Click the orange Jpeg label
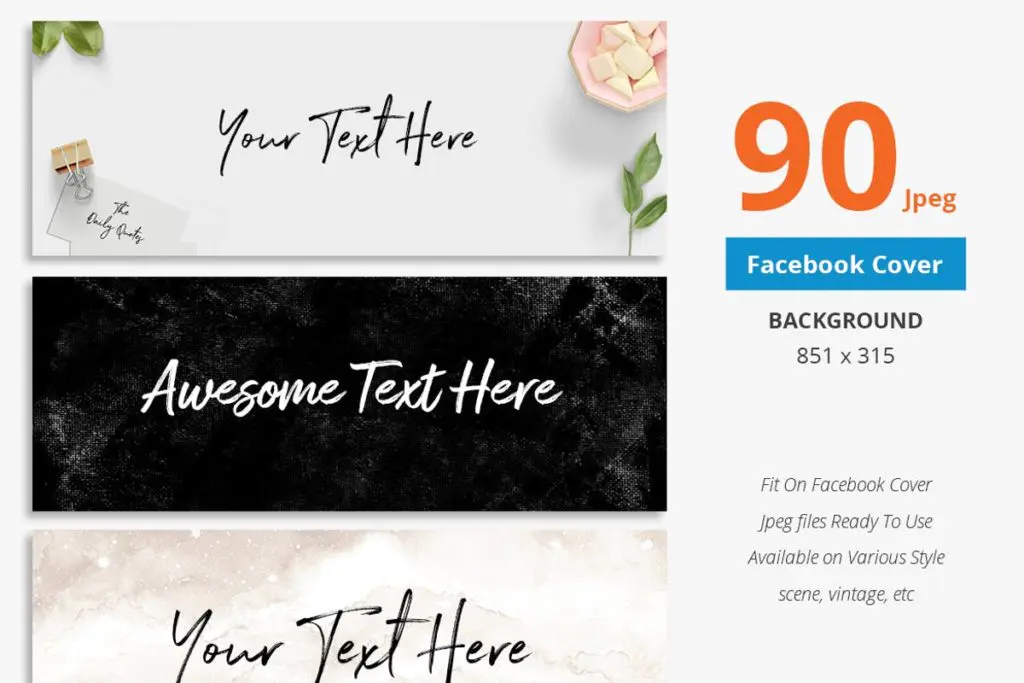This screenshot has height=683, width=1024. click(930, 199)
